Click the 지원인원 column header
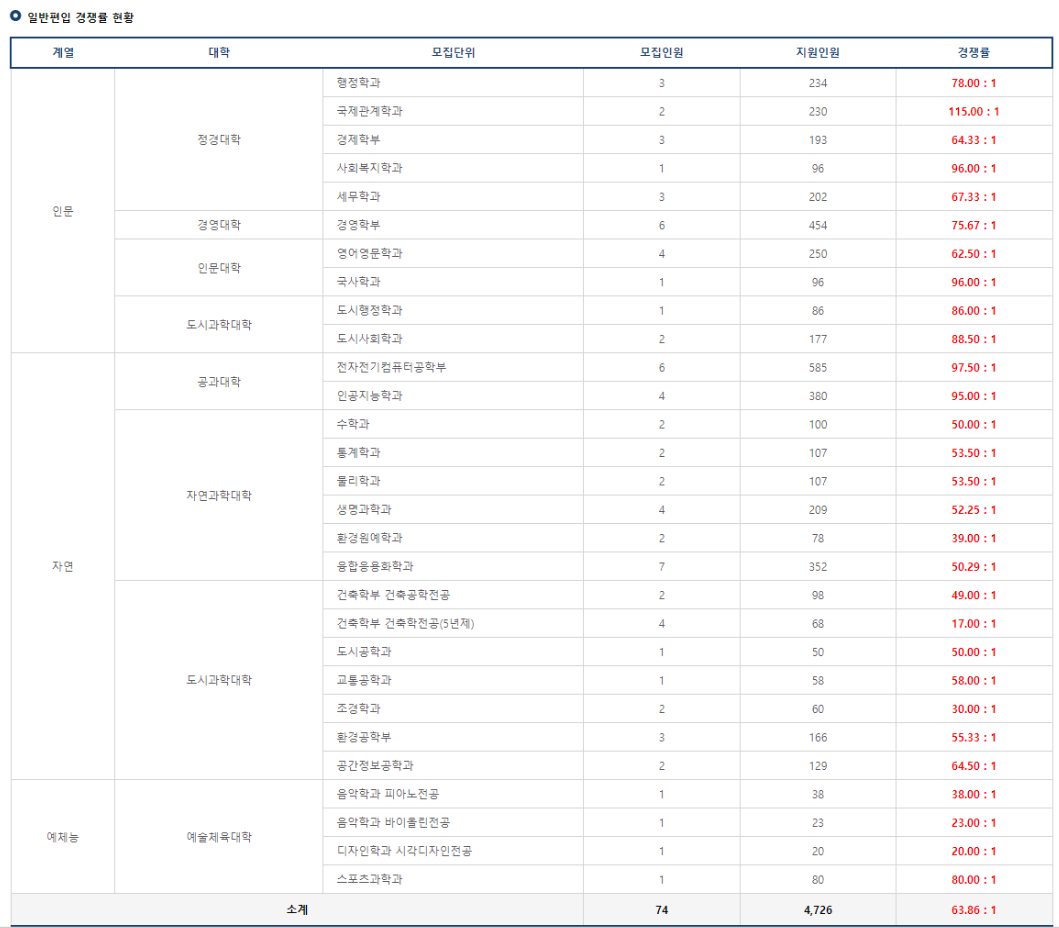 [817, 53]
